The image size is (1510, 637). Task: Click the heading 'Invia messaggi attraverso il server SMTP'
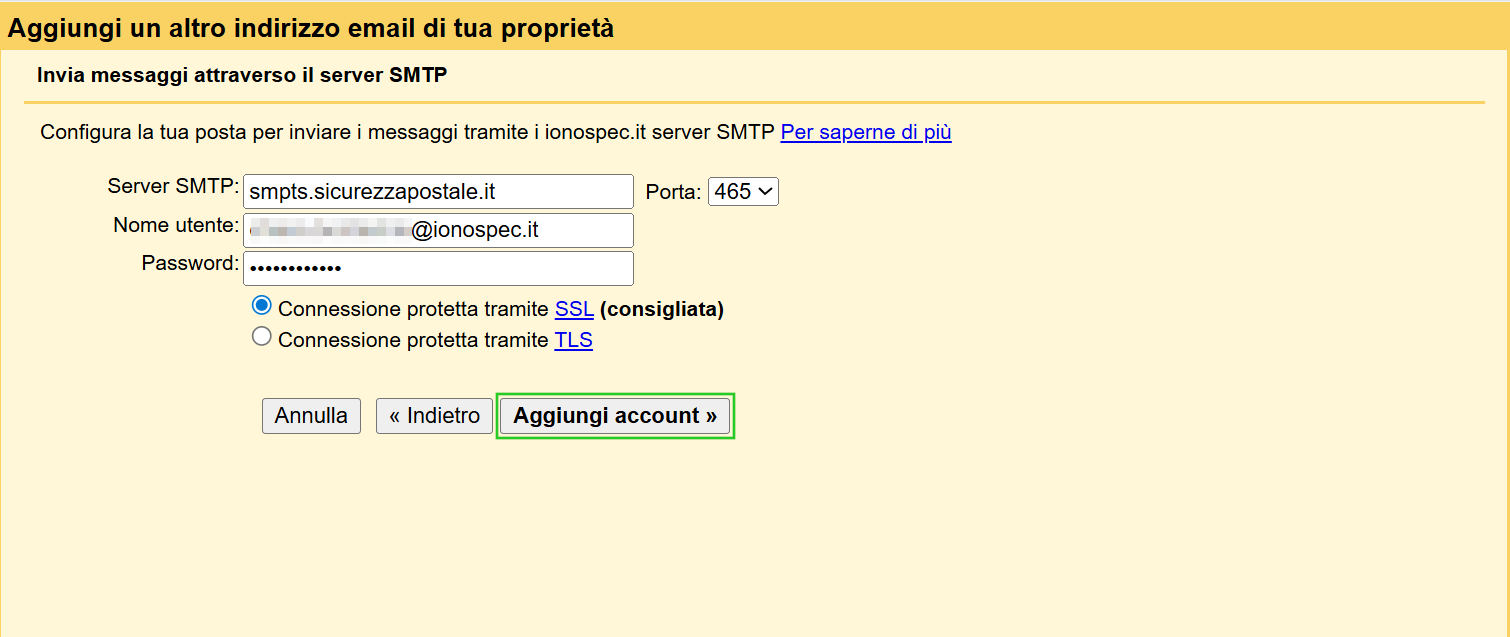tap(241, 76)
